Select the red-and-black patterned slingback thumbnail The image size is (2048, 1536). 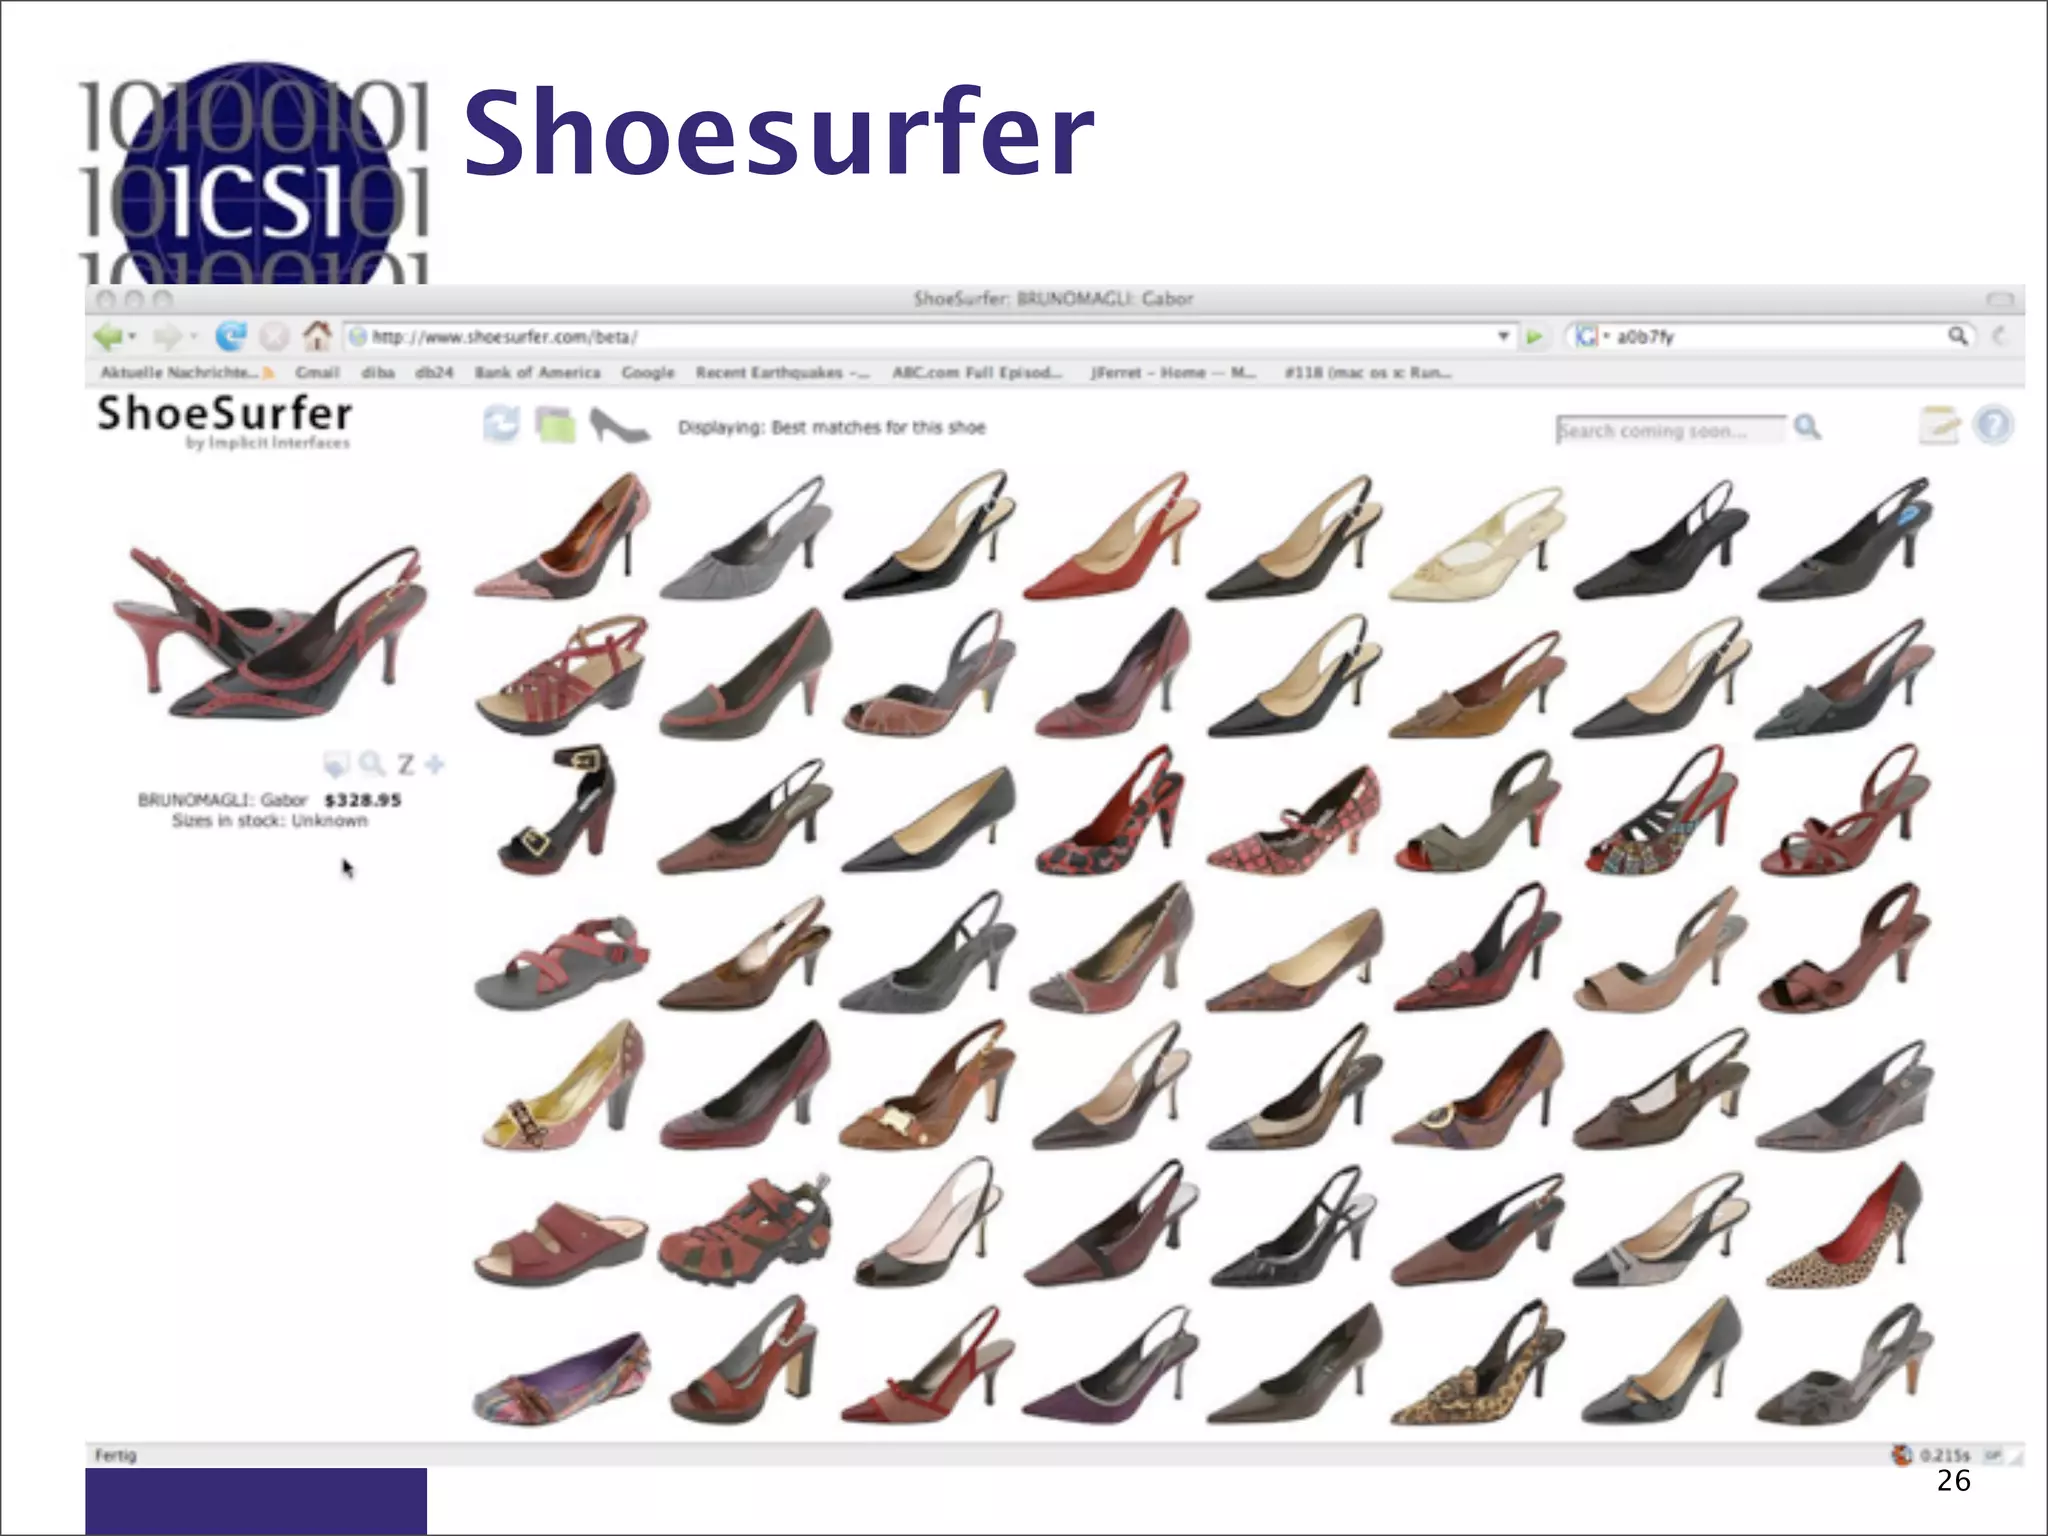pyautogui.click(x=1108, y=810)
